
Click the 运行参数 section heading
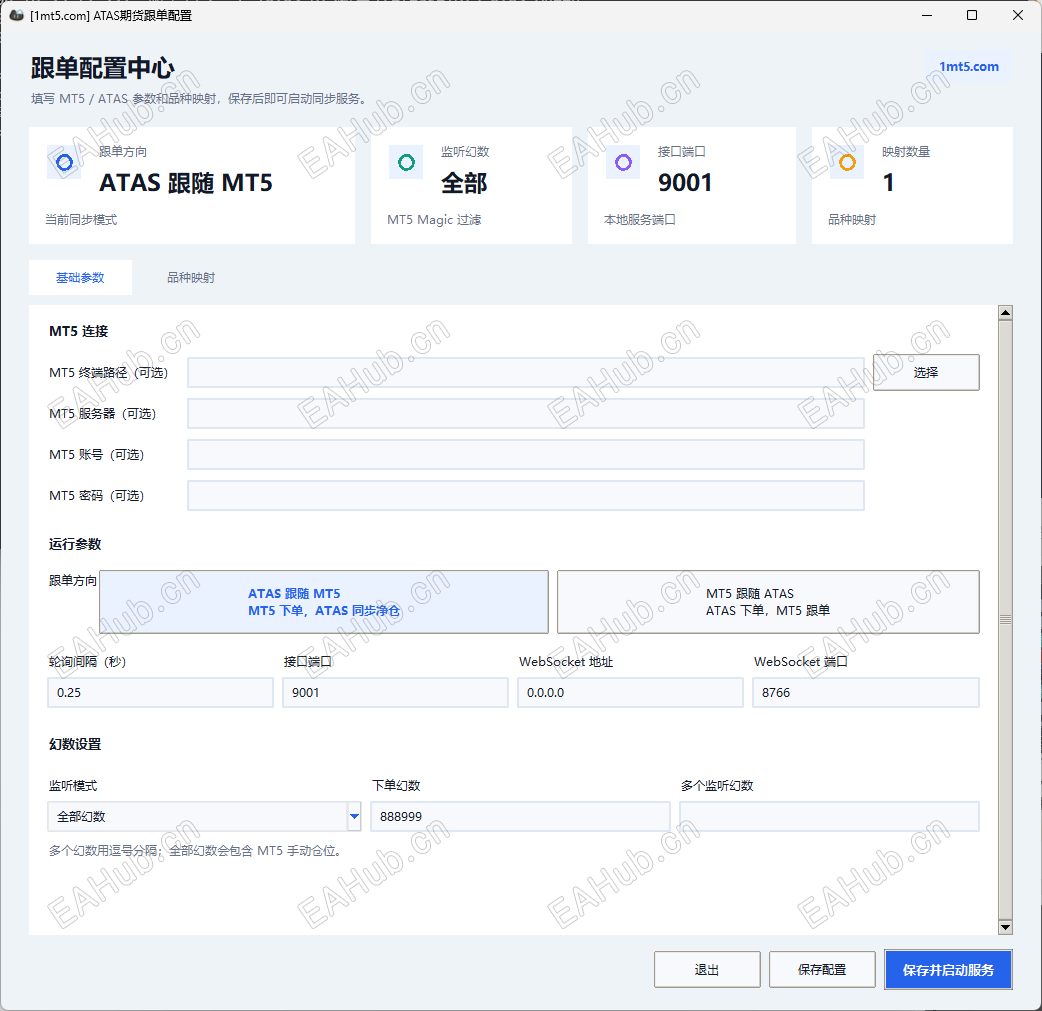coord(75,544)
